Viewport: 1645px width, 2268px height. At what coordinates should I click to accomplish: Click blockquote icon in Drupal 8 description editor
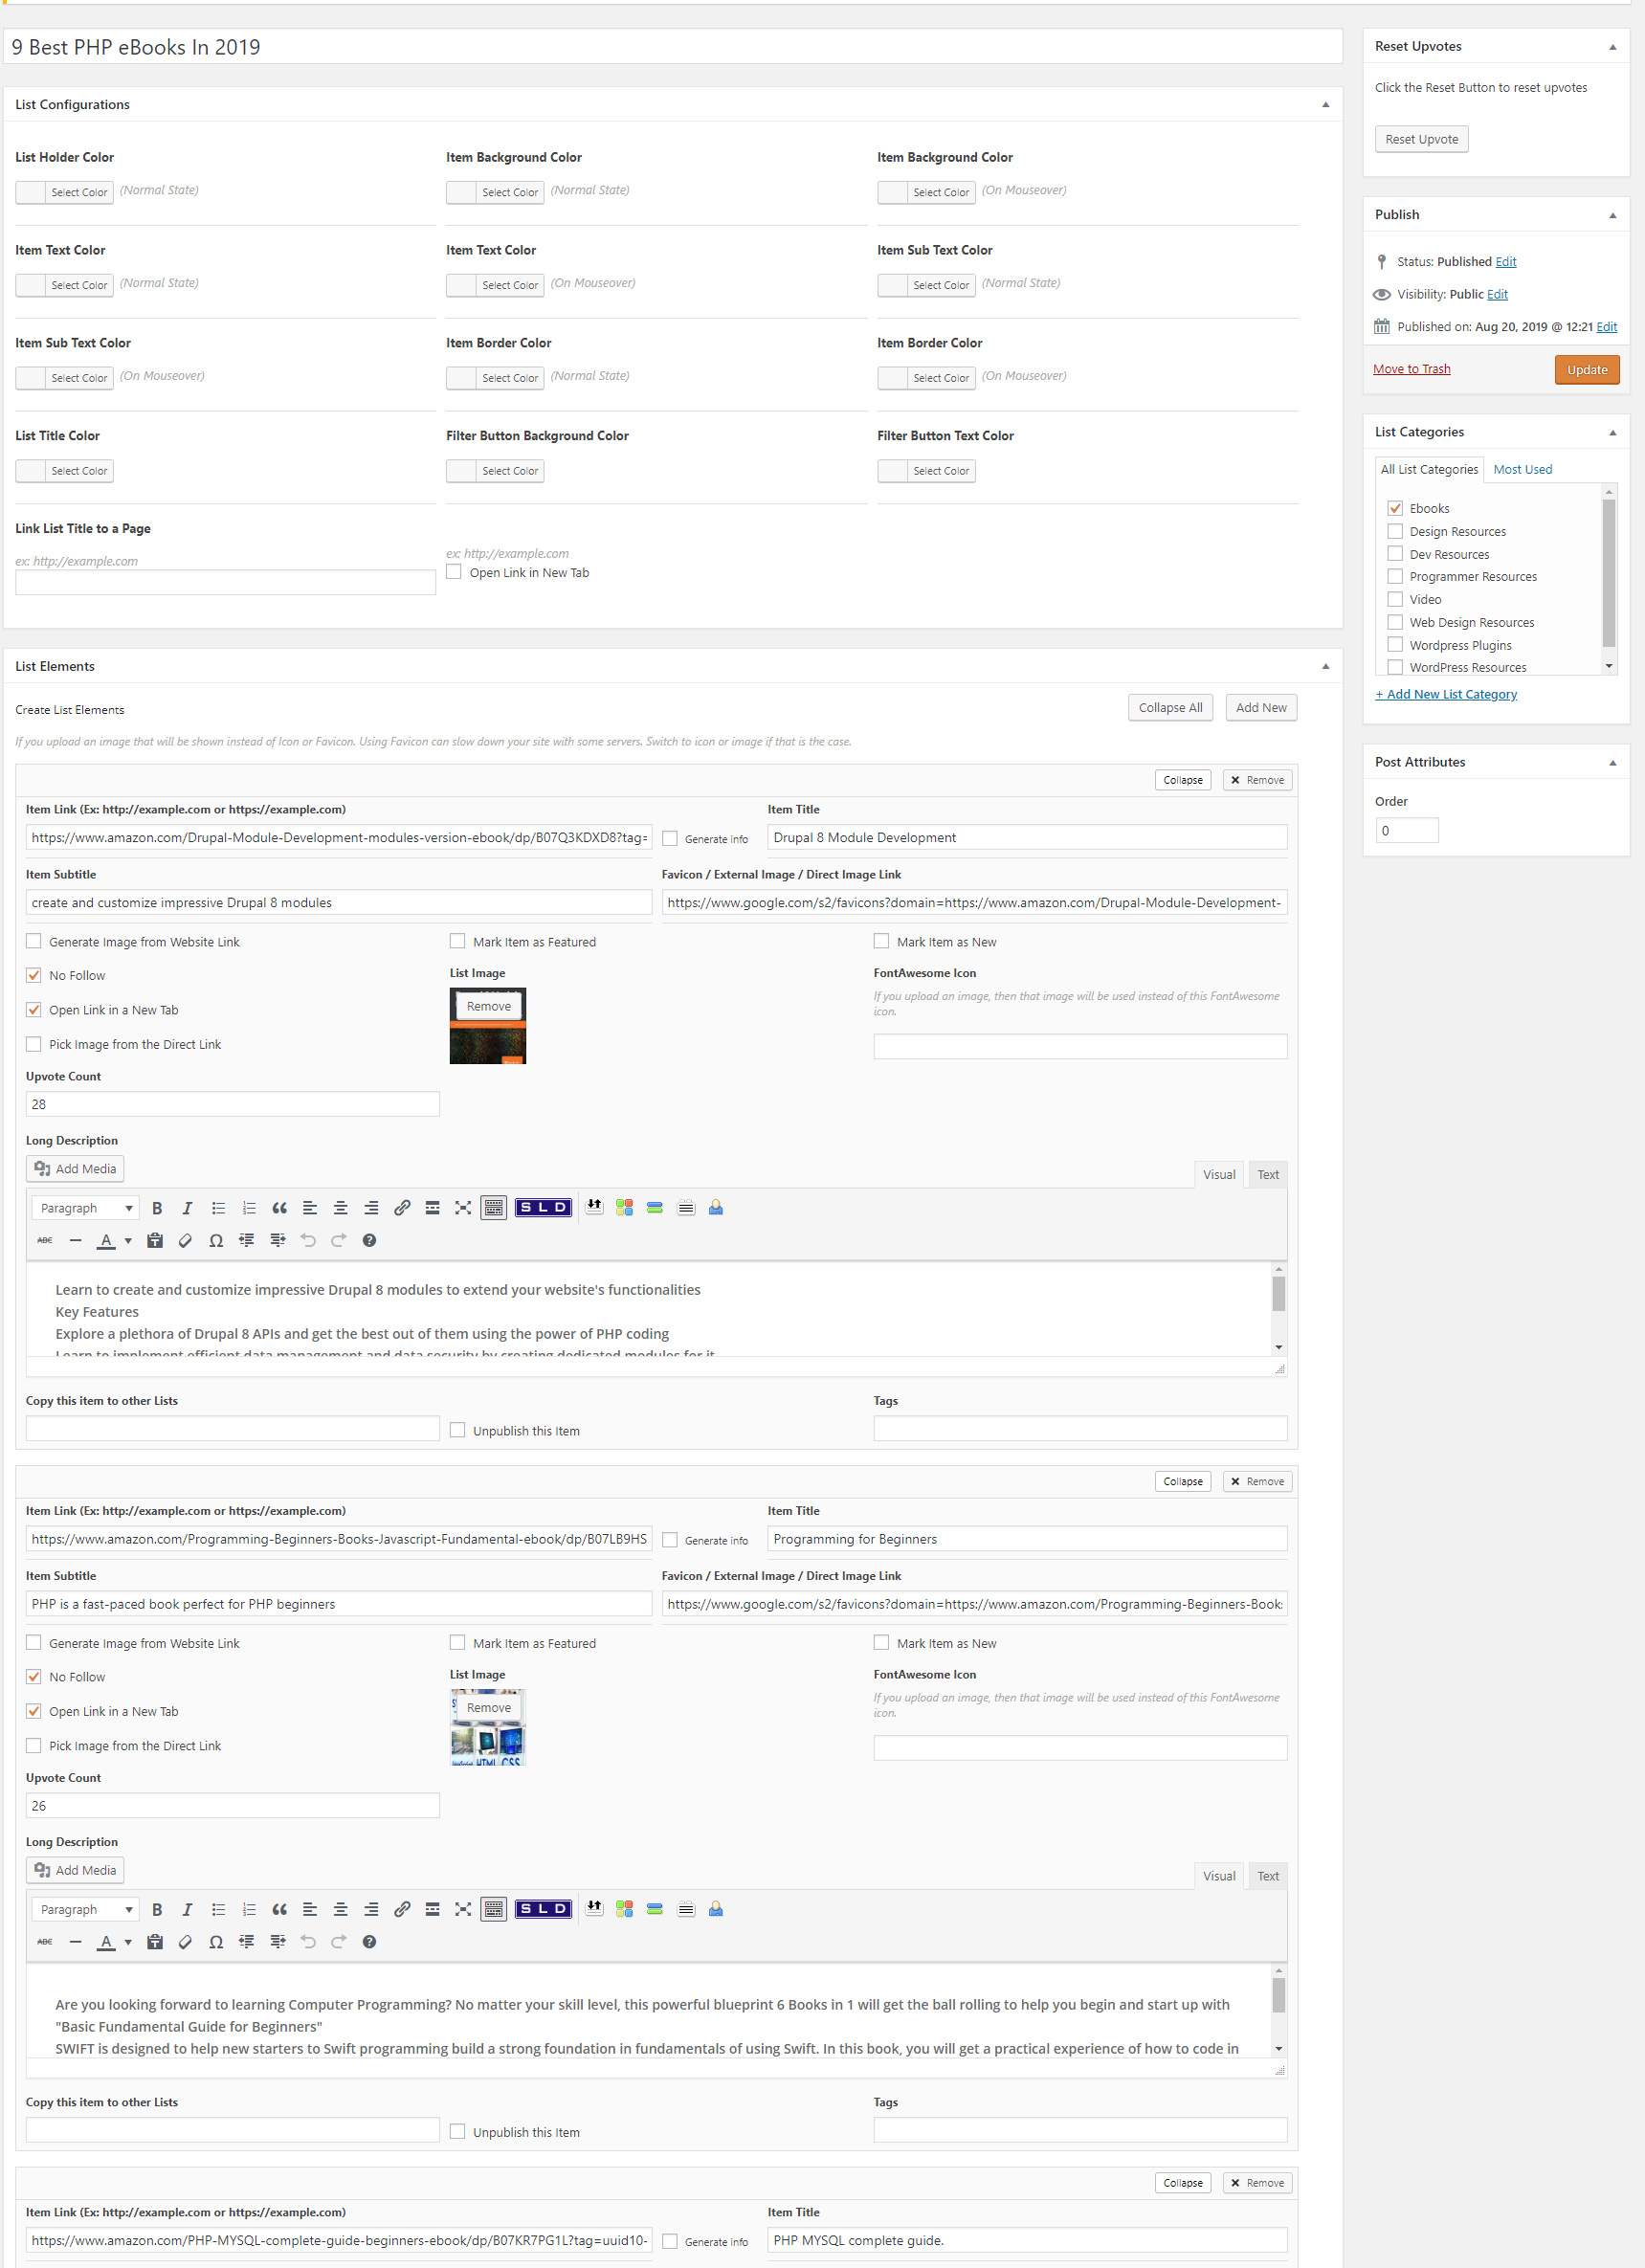[279, 1208]
